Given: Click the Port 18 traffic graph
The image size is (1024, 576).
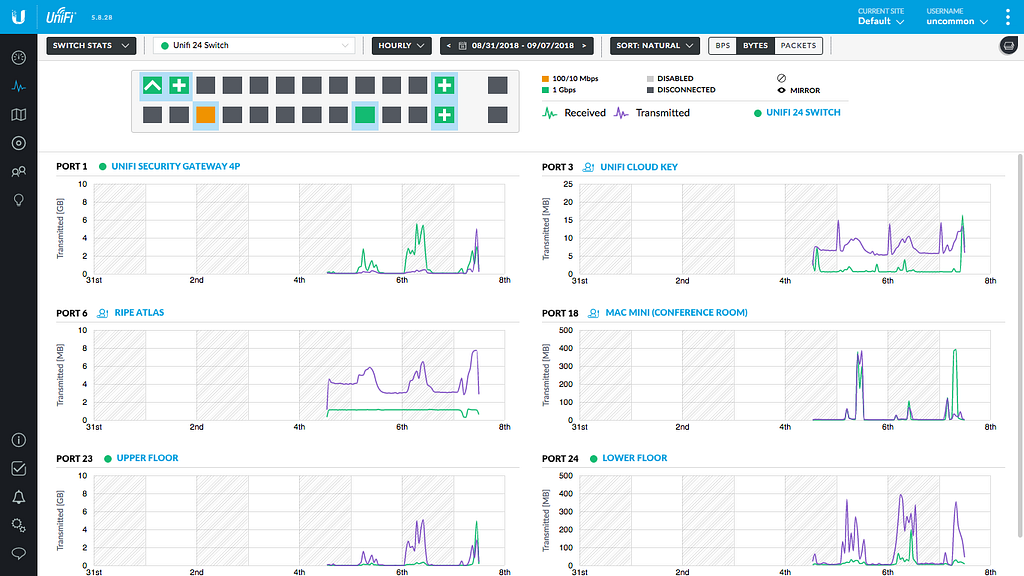Looking at the screenshot, I should (784, 375).
